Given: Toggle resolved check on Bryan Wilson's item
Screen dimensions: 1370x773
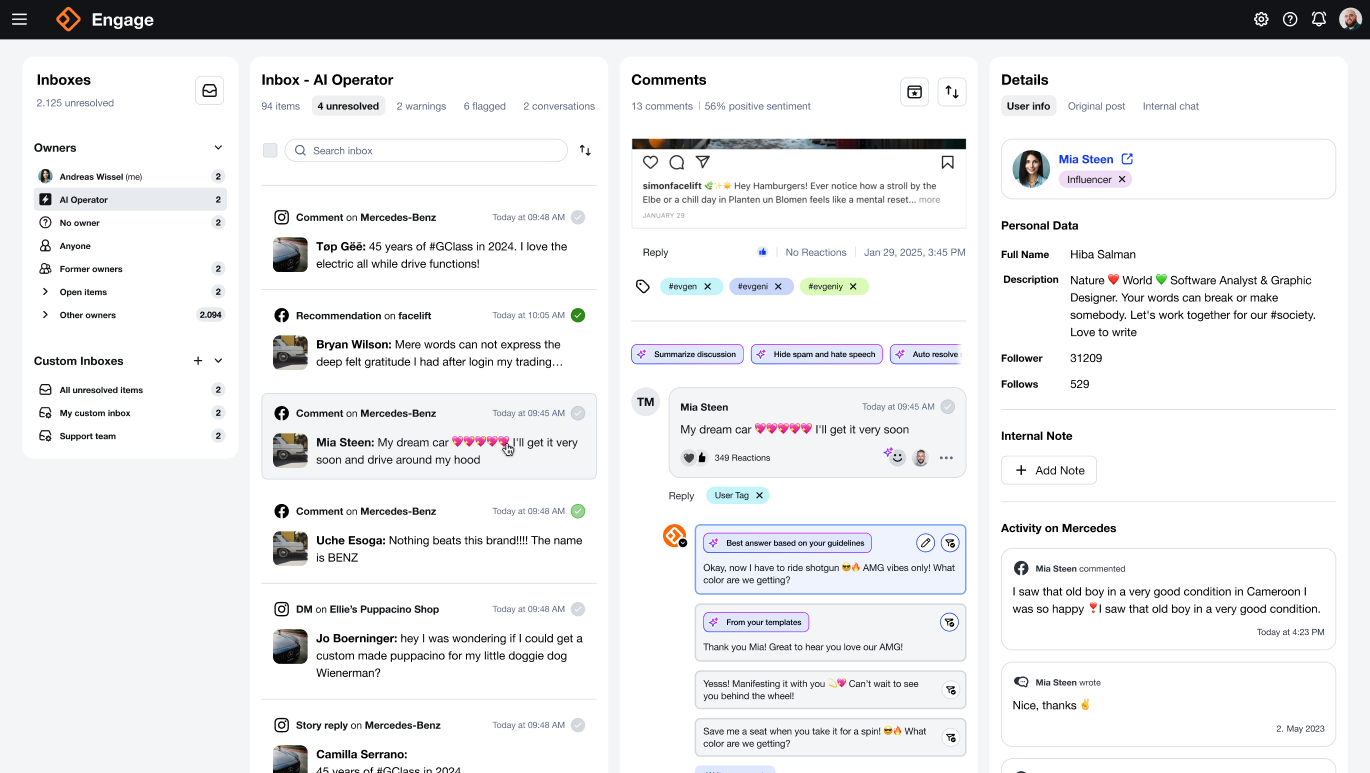Looking at the screenshot, I should (578, 315).
